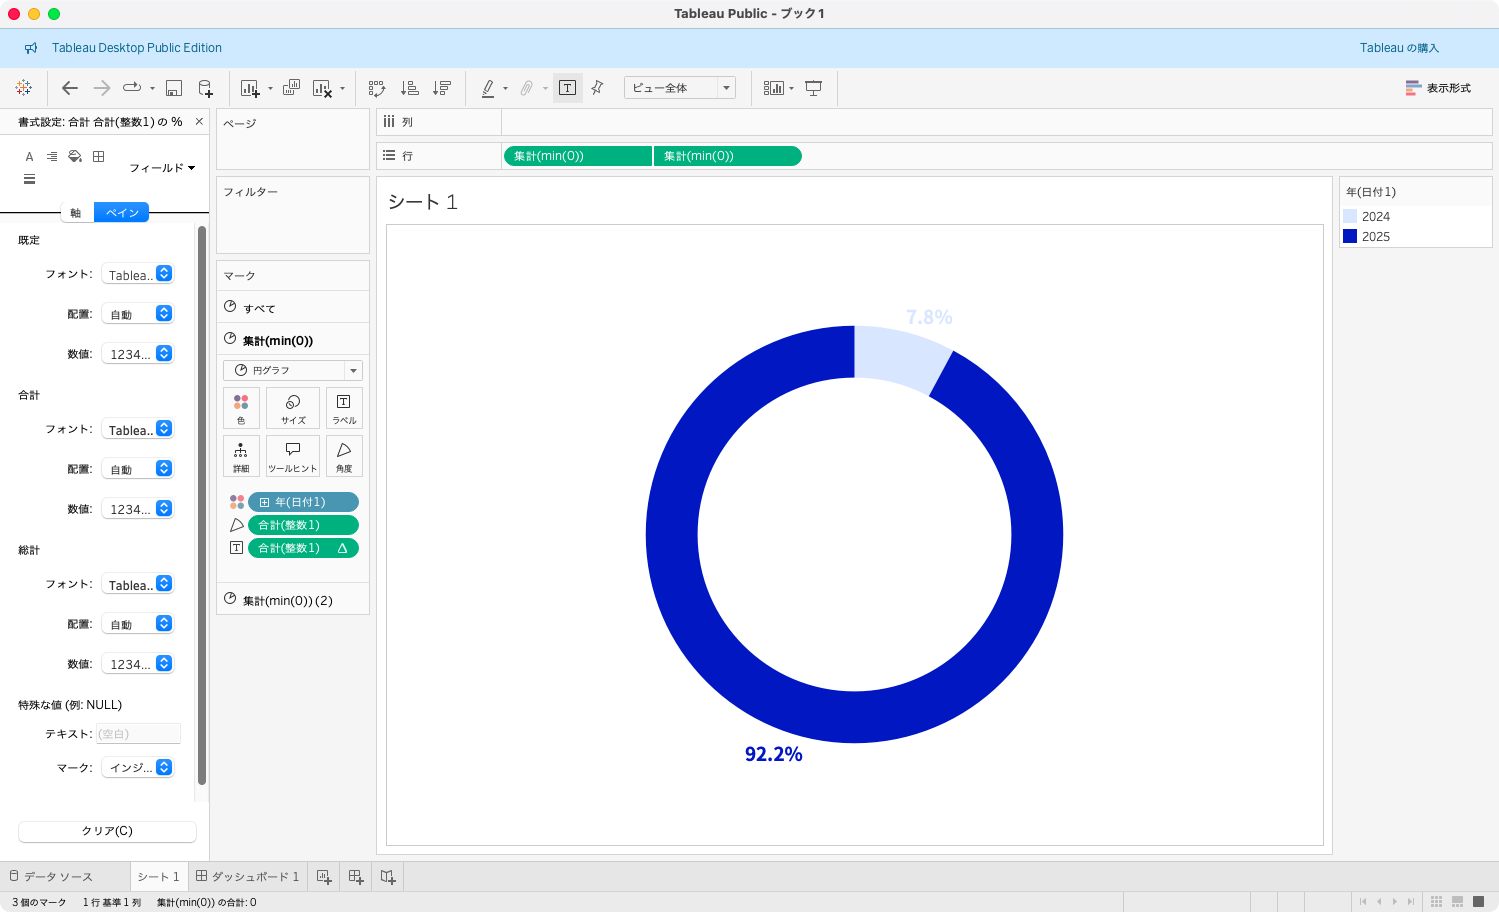Click the save workbook icon
The width and height of the screenshot is (1499, 912).
click(x=174, y=88)
